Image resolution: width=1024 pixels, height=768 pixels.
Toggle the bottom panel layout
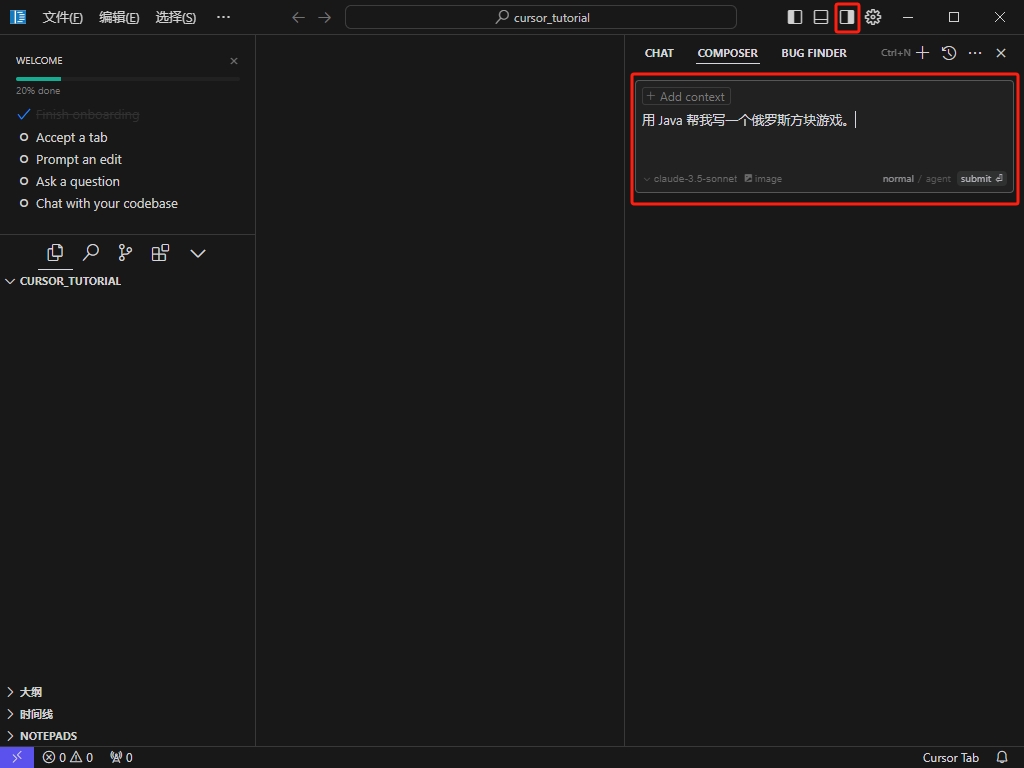click(821, 17)
